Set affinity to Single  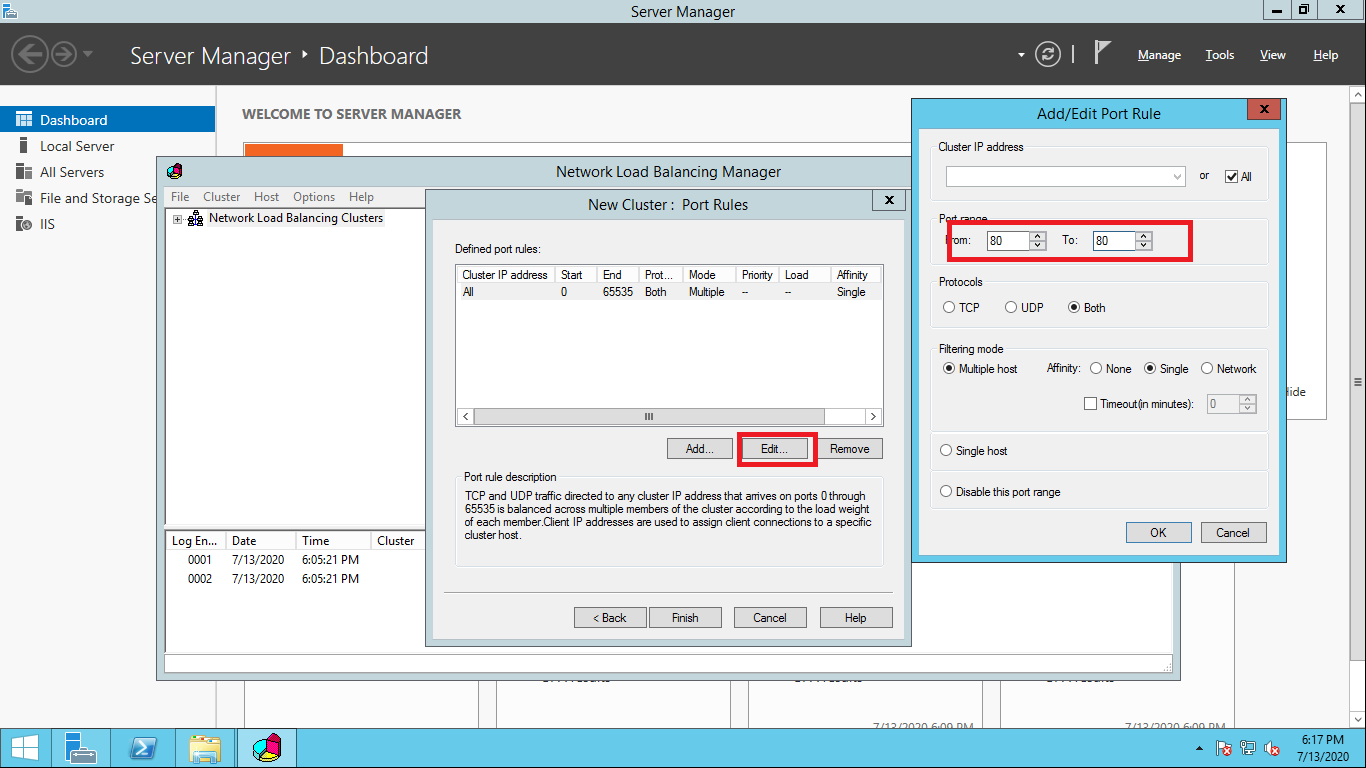1150,369
